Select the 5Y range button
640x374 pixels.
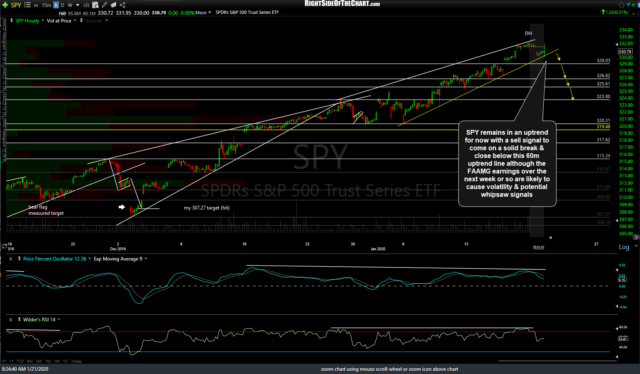tap(4, 361)
